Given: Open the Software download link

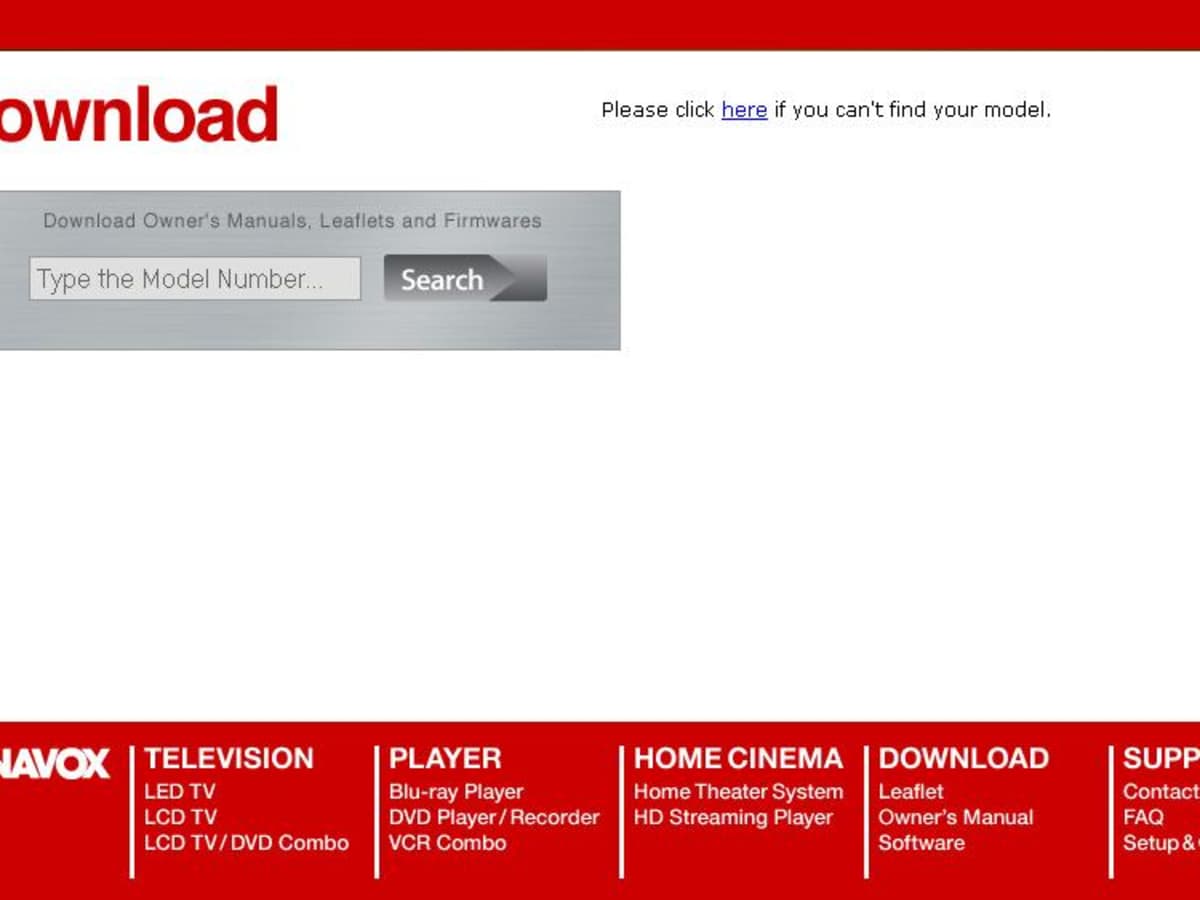Looking at the screenshot, I should pos(921,843).
